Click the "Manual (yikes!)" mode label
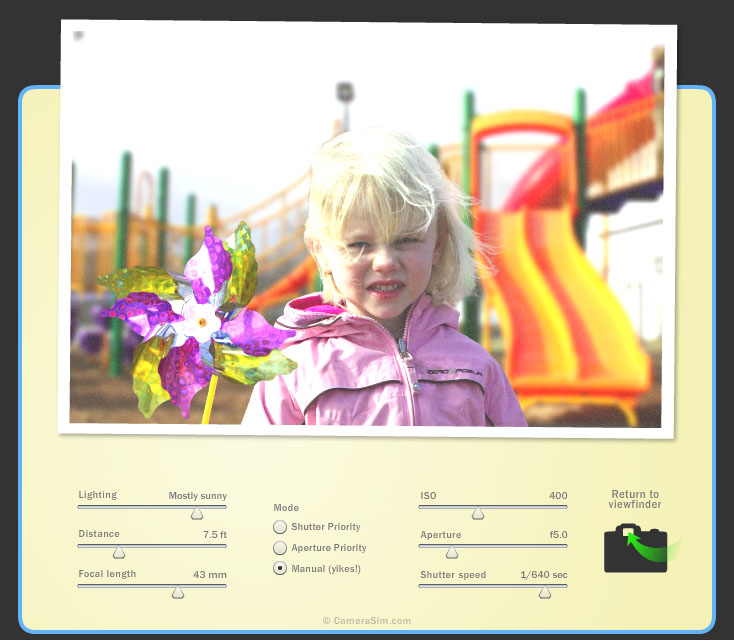Viewport: 734px width, 640px height. (x=326, y=568)
